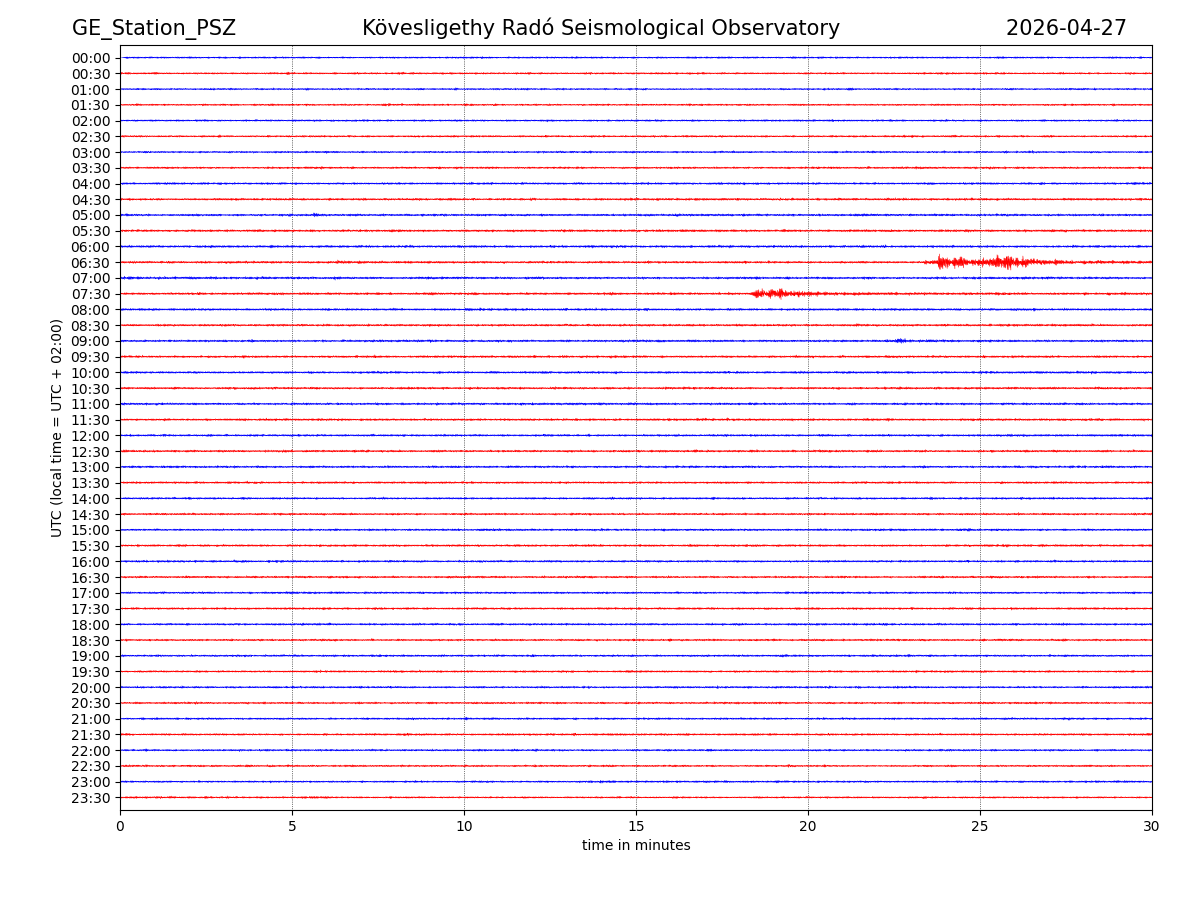Click the 0 tick on the minutes axis
This screenshot has width=1200, height=900.
120,827
